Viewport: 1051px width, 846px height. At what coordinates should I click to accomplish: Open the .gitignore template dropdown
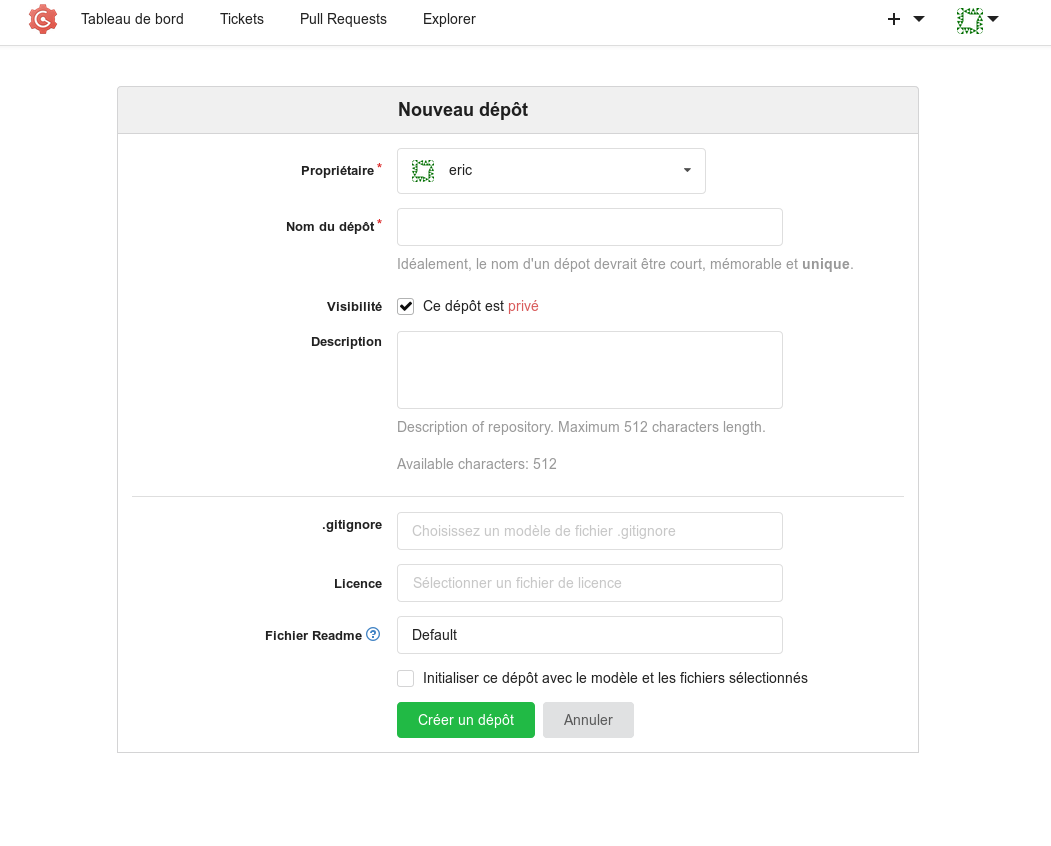pos(589,531)
